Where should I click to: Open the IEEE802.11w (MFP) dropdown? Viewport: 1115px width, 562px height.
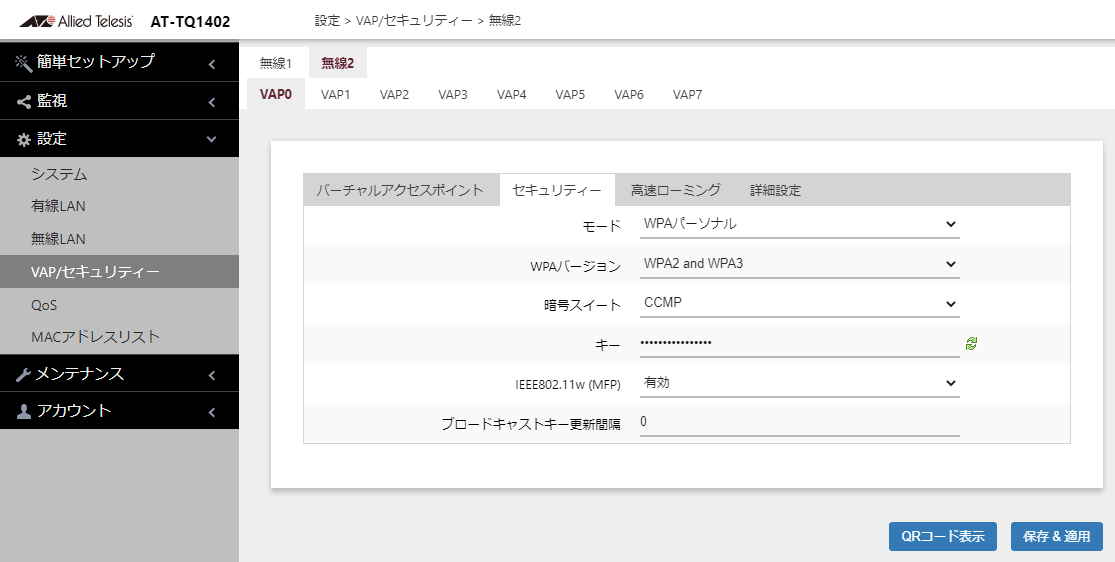(x=799, y=383)
